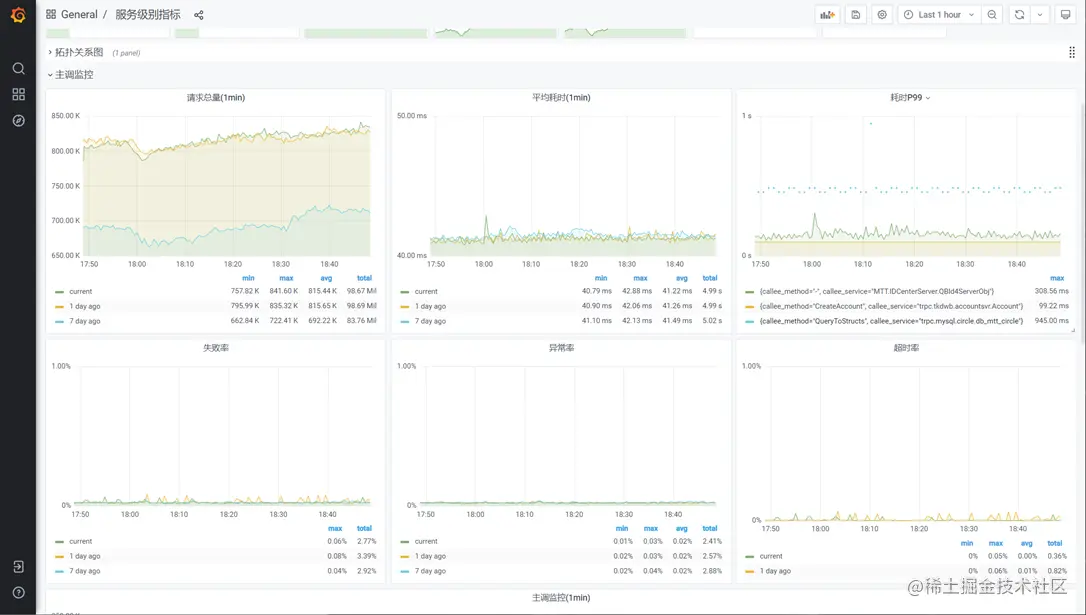Toggle 1 day ago series in 超时率 legend
1086x615 pixels.
pyautogui.click(x=775, y=571)
